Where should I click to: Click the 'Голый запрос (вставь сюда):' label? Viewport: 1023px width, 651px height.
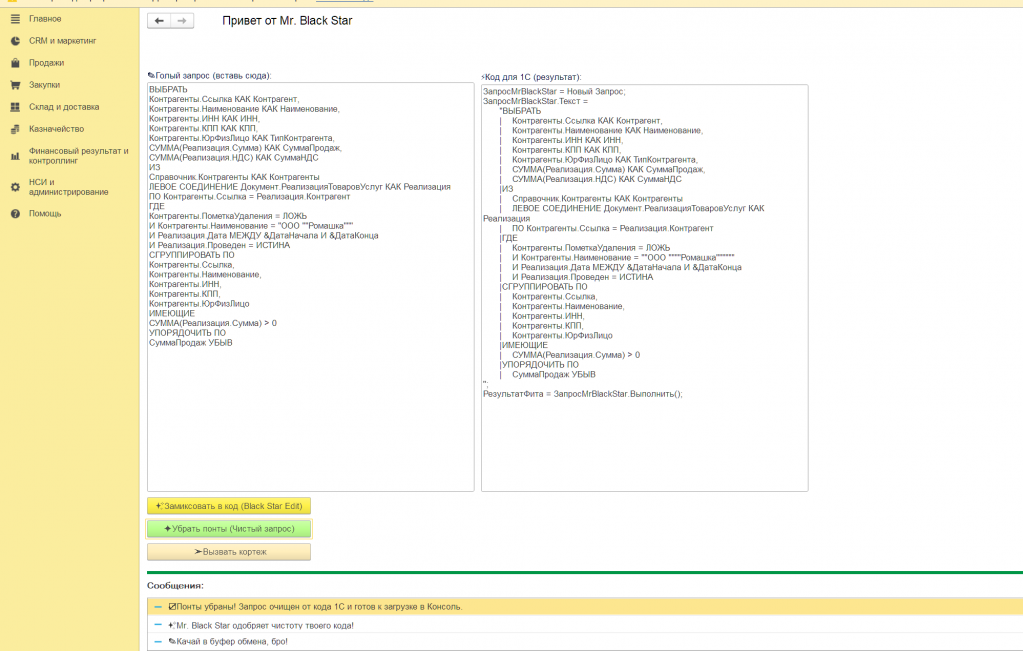coord(209,76)
